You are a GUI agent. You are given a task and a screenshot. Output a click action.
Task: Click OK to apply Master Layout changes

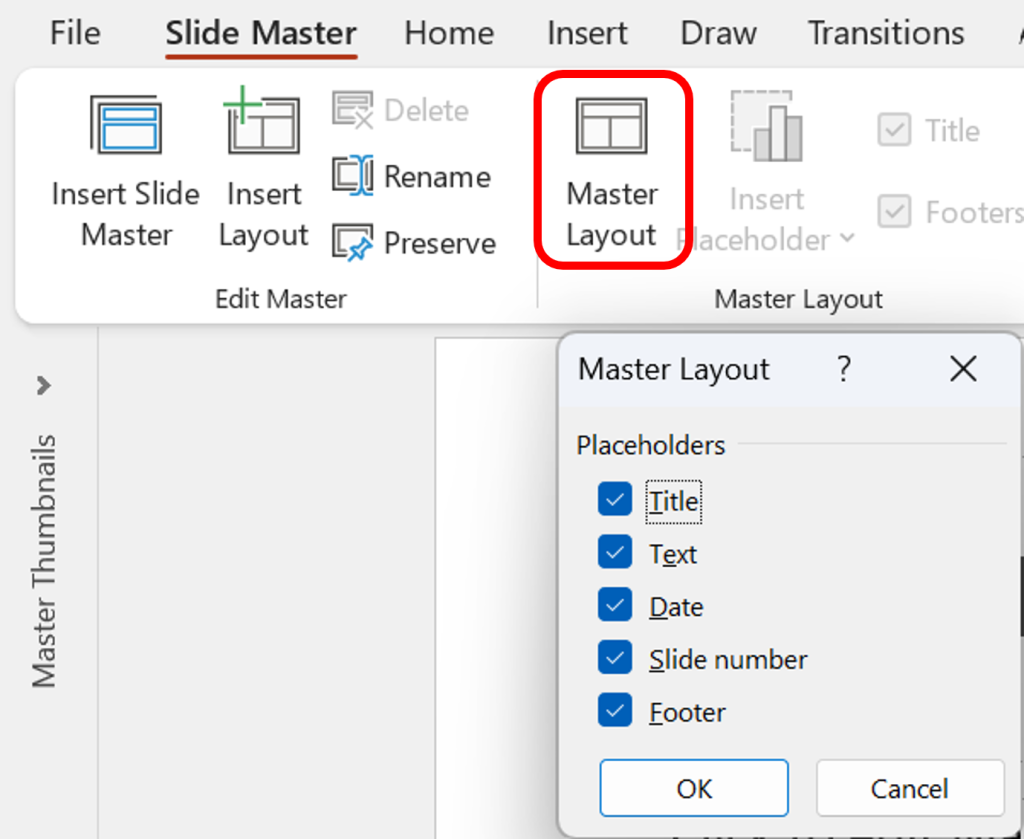(694, 789)
